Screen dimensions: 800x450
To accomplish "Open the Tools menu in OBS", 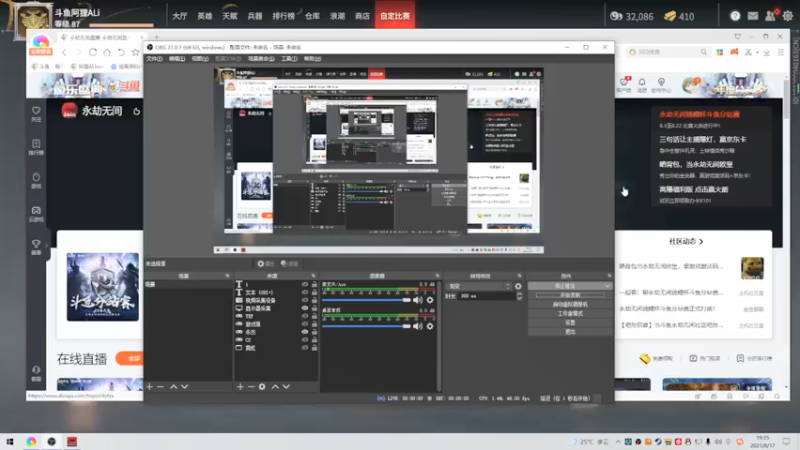I will [x=289, y=59].
